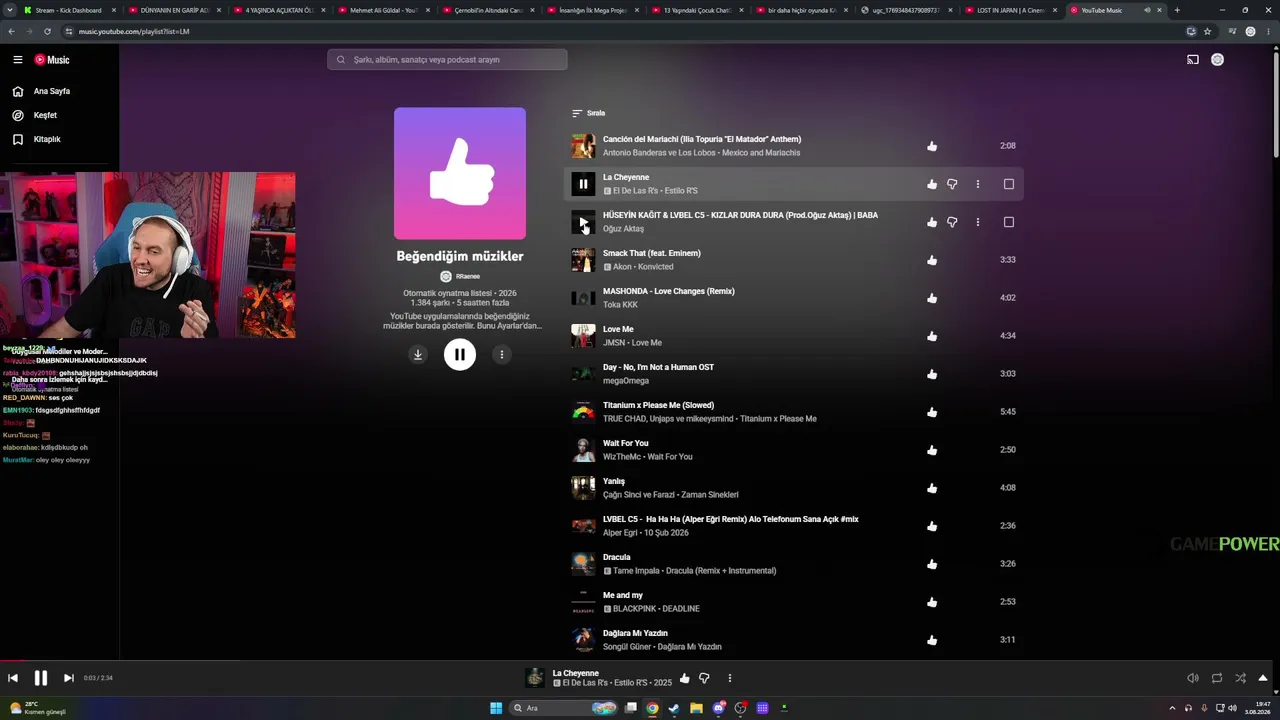Screen dimensions: 1280x720
Task: Reload the page
Action: click(x=47, y=31)
